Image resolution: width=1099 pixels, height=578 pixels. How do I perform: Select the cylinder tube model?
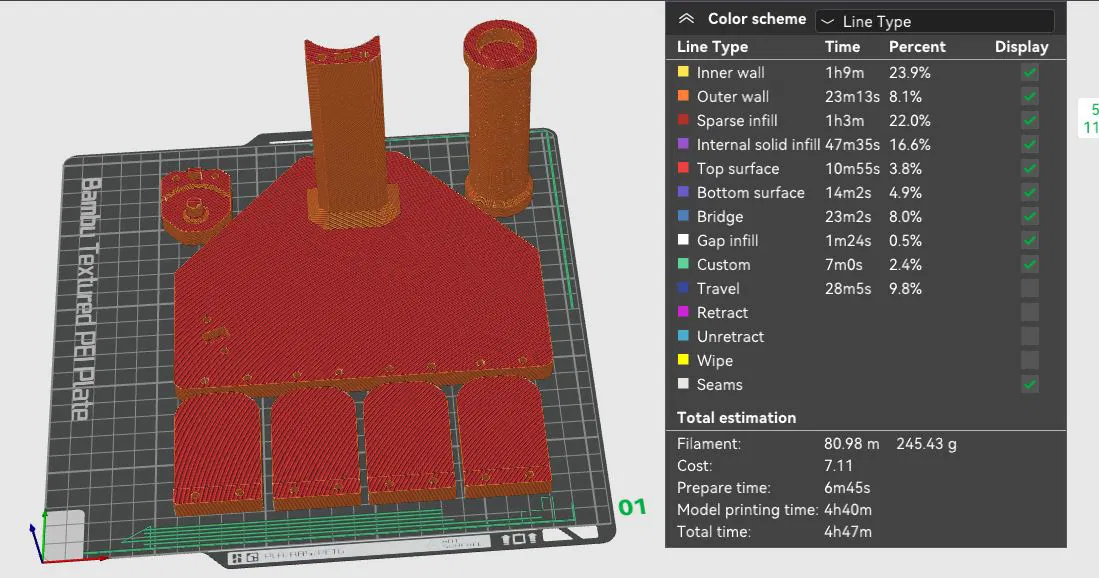499,116
